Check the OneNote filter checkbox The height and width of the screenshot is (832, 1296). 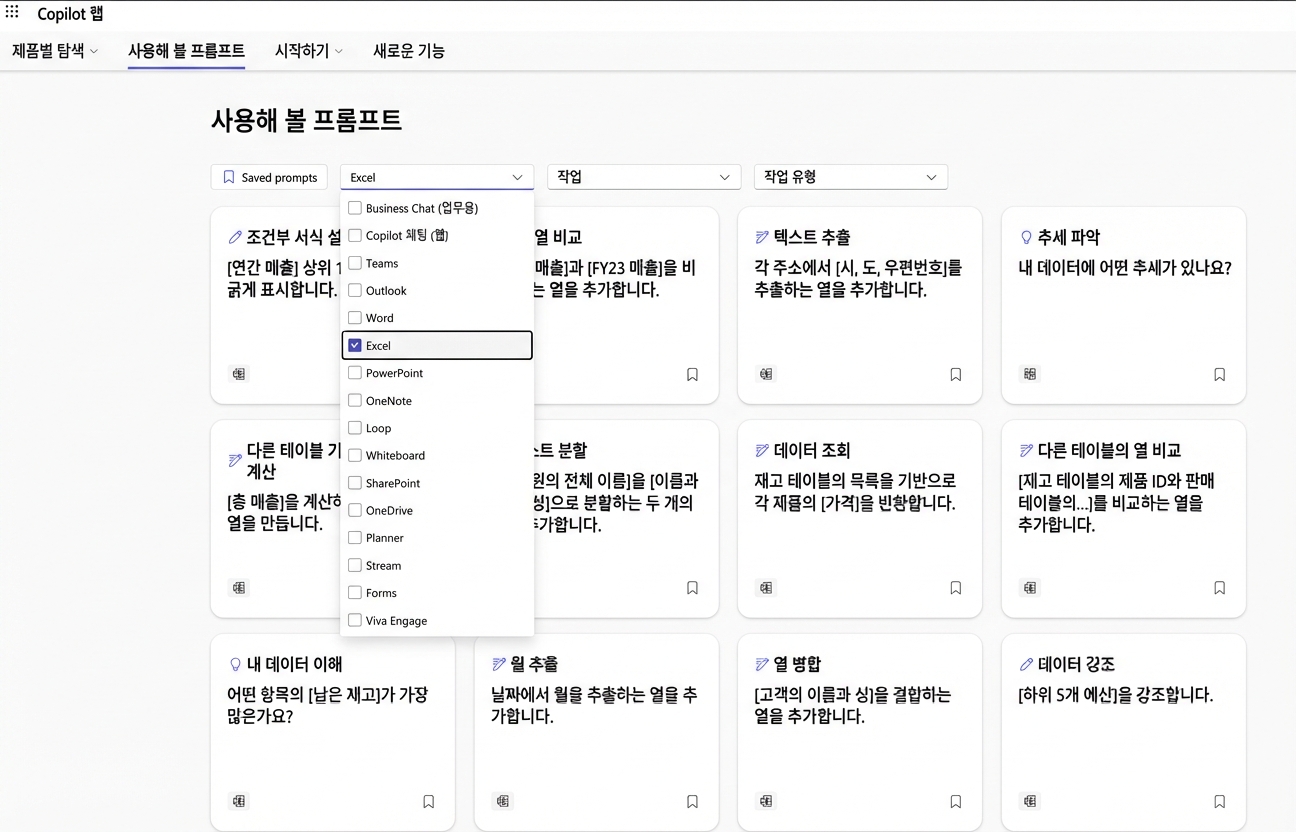tap(354, 400)
